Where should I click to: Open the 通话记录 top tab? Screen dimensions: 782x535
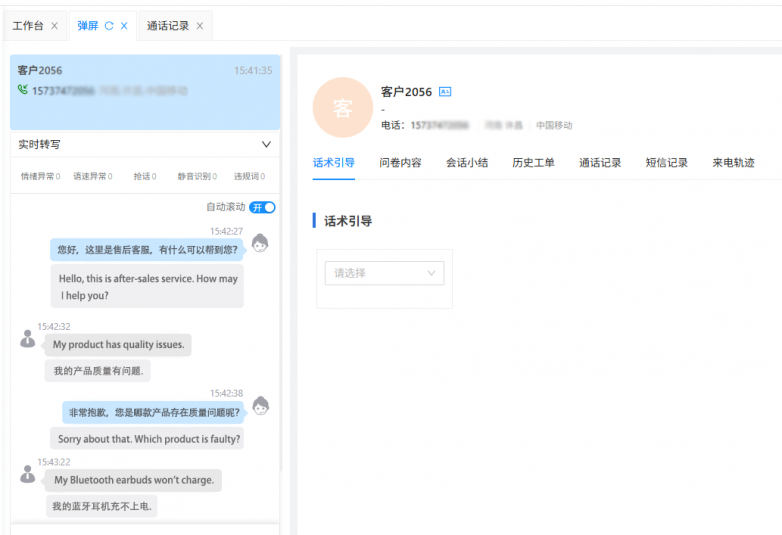click(x=168, y=26)
